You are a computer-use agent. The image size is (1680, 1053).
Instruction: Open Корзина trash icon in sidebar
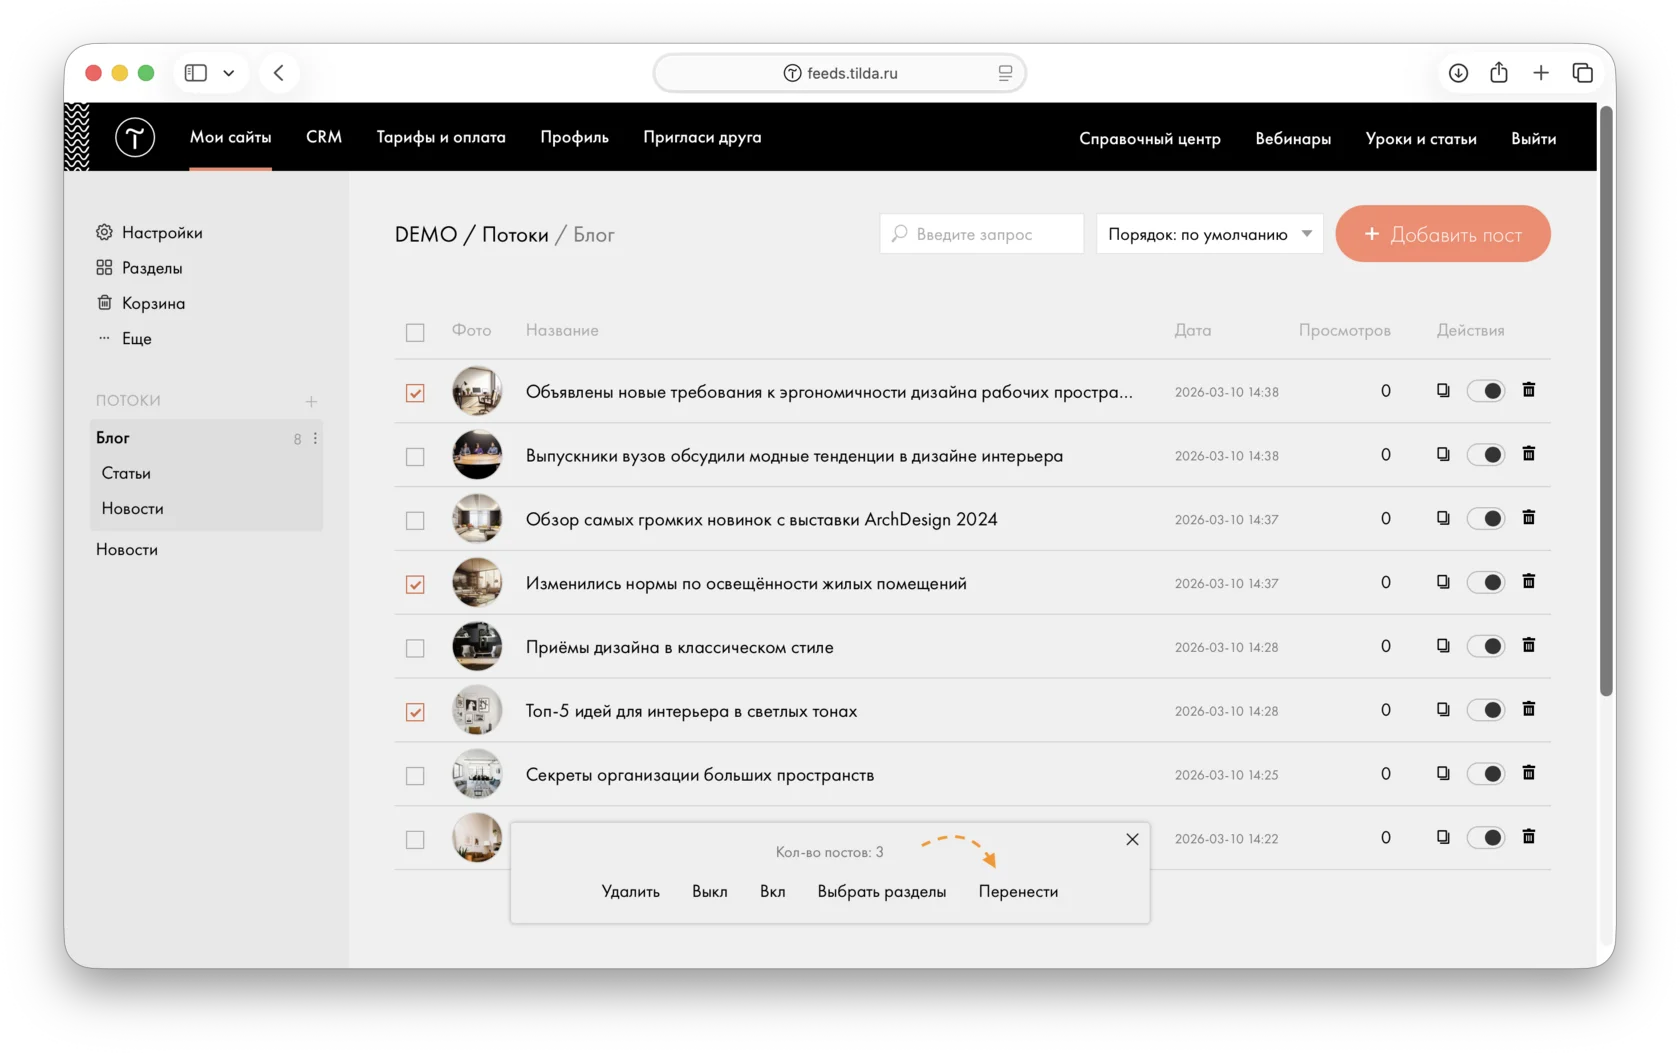click(104, 302)
